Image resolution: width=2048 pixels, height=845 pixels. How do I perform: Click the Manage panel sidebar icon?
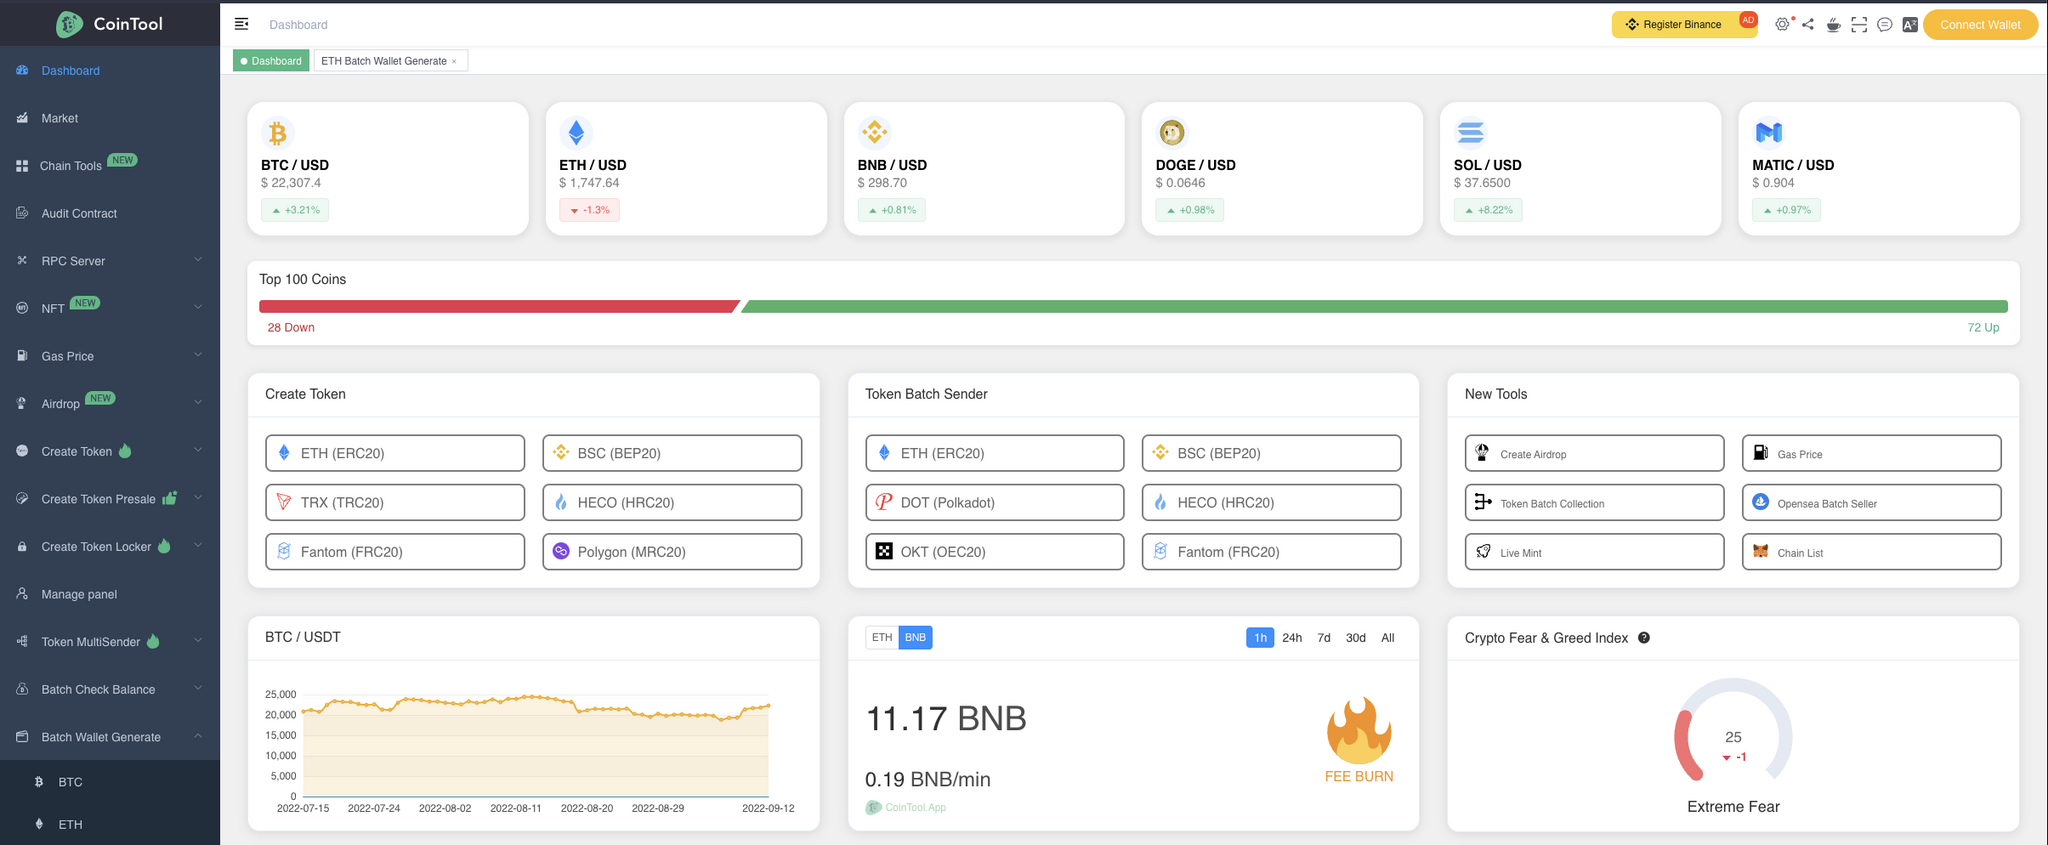[x=22, y=594]
